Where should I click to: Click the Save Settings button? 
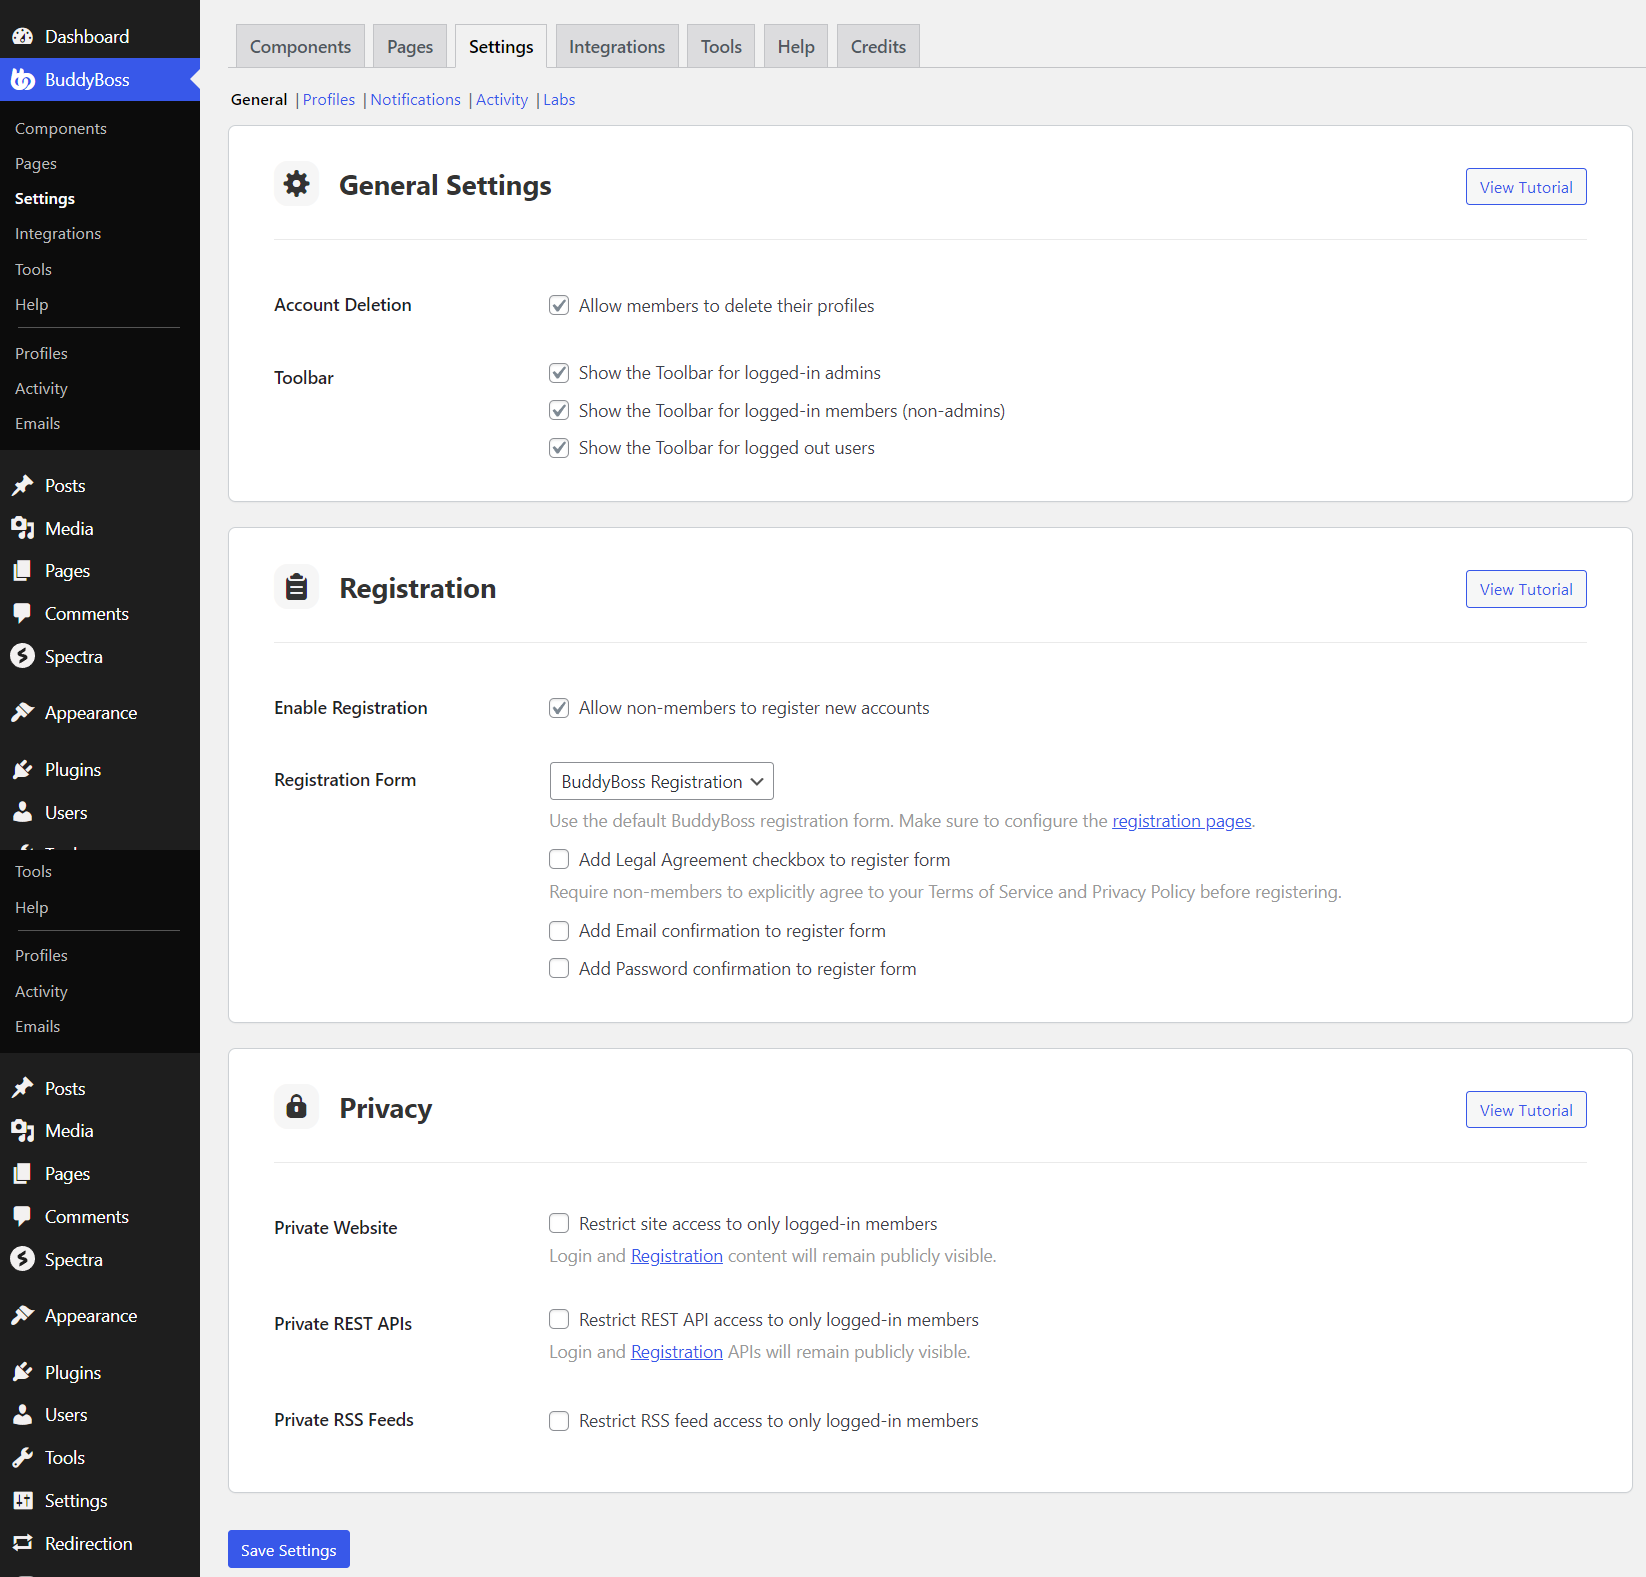pos(289,1550)
